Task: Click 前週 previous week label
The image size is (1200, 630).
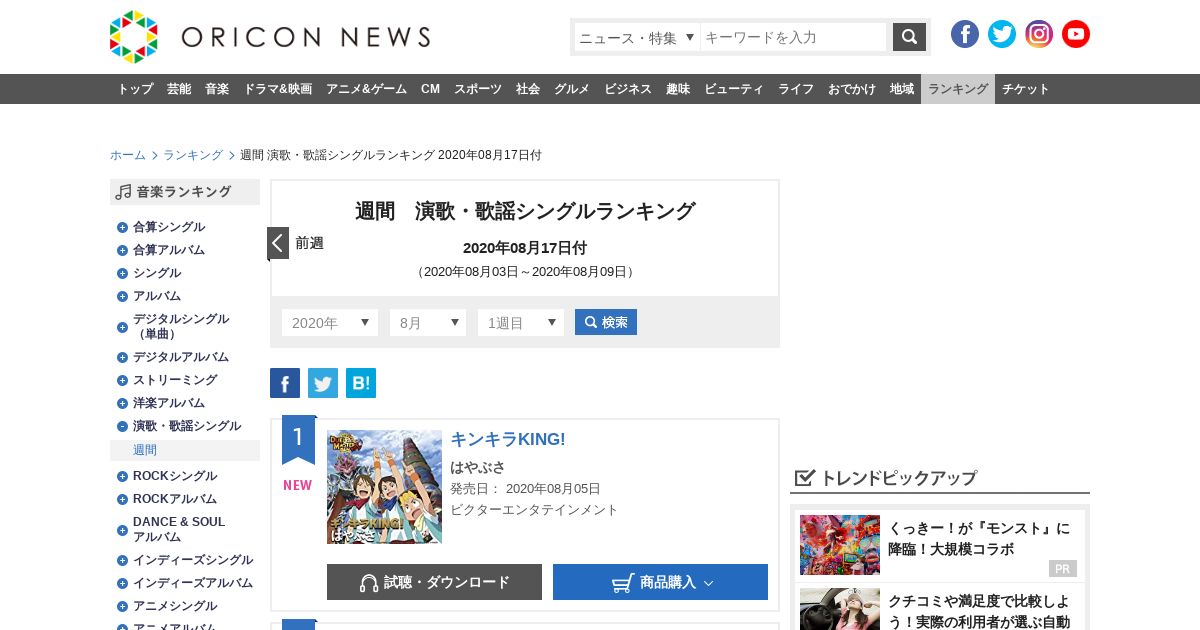Action: coord(309,243)
